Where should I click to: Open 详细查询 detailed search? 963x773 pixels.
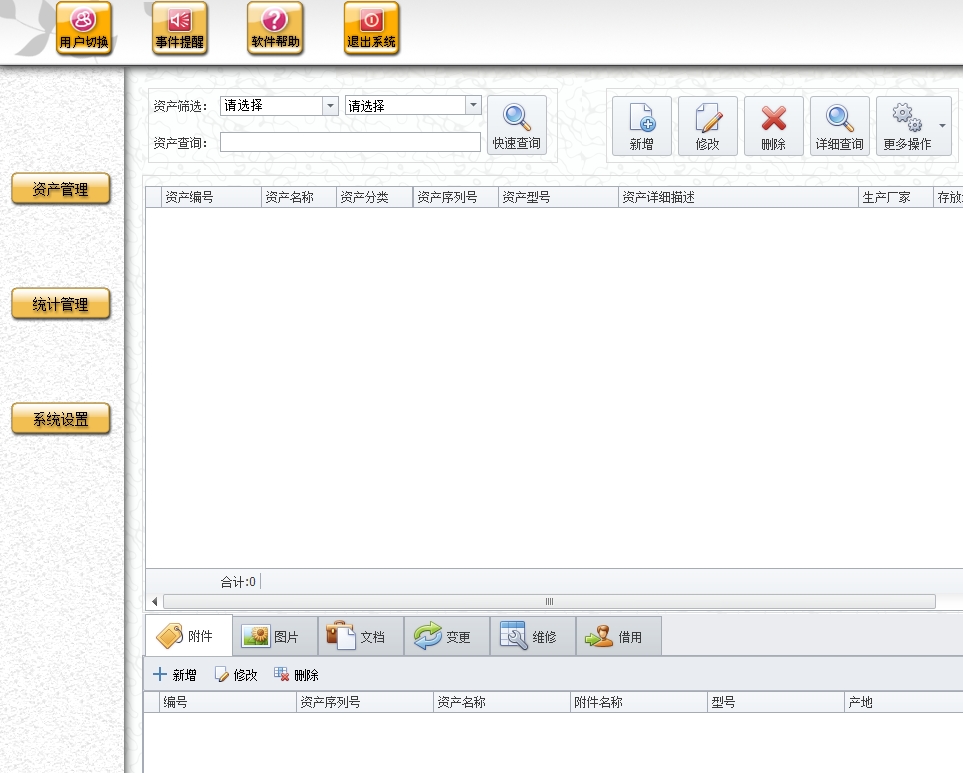839,126
